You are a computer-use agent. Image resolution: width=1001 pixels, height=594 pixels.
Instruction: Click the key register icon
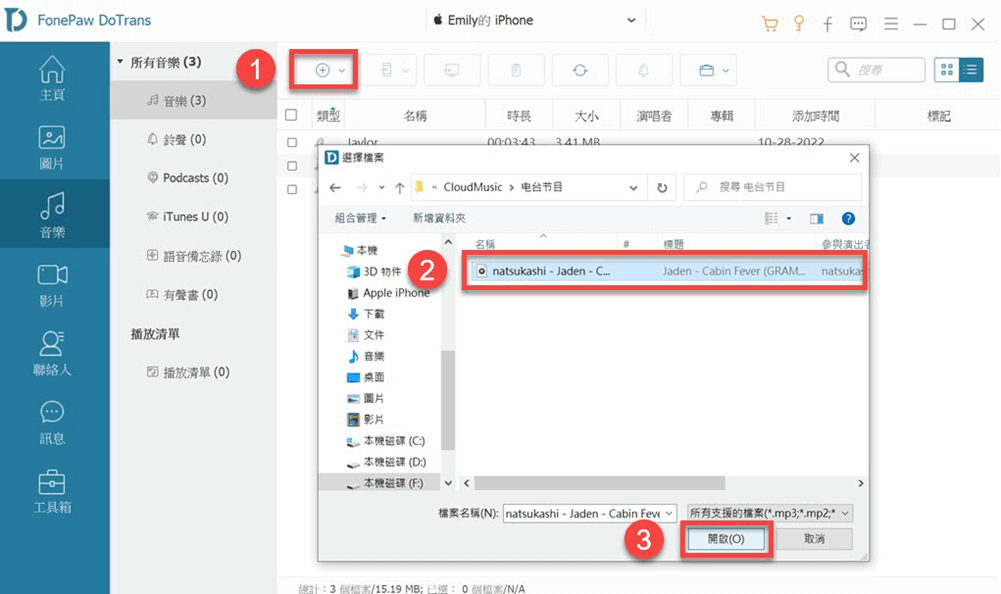pos(799,24)
